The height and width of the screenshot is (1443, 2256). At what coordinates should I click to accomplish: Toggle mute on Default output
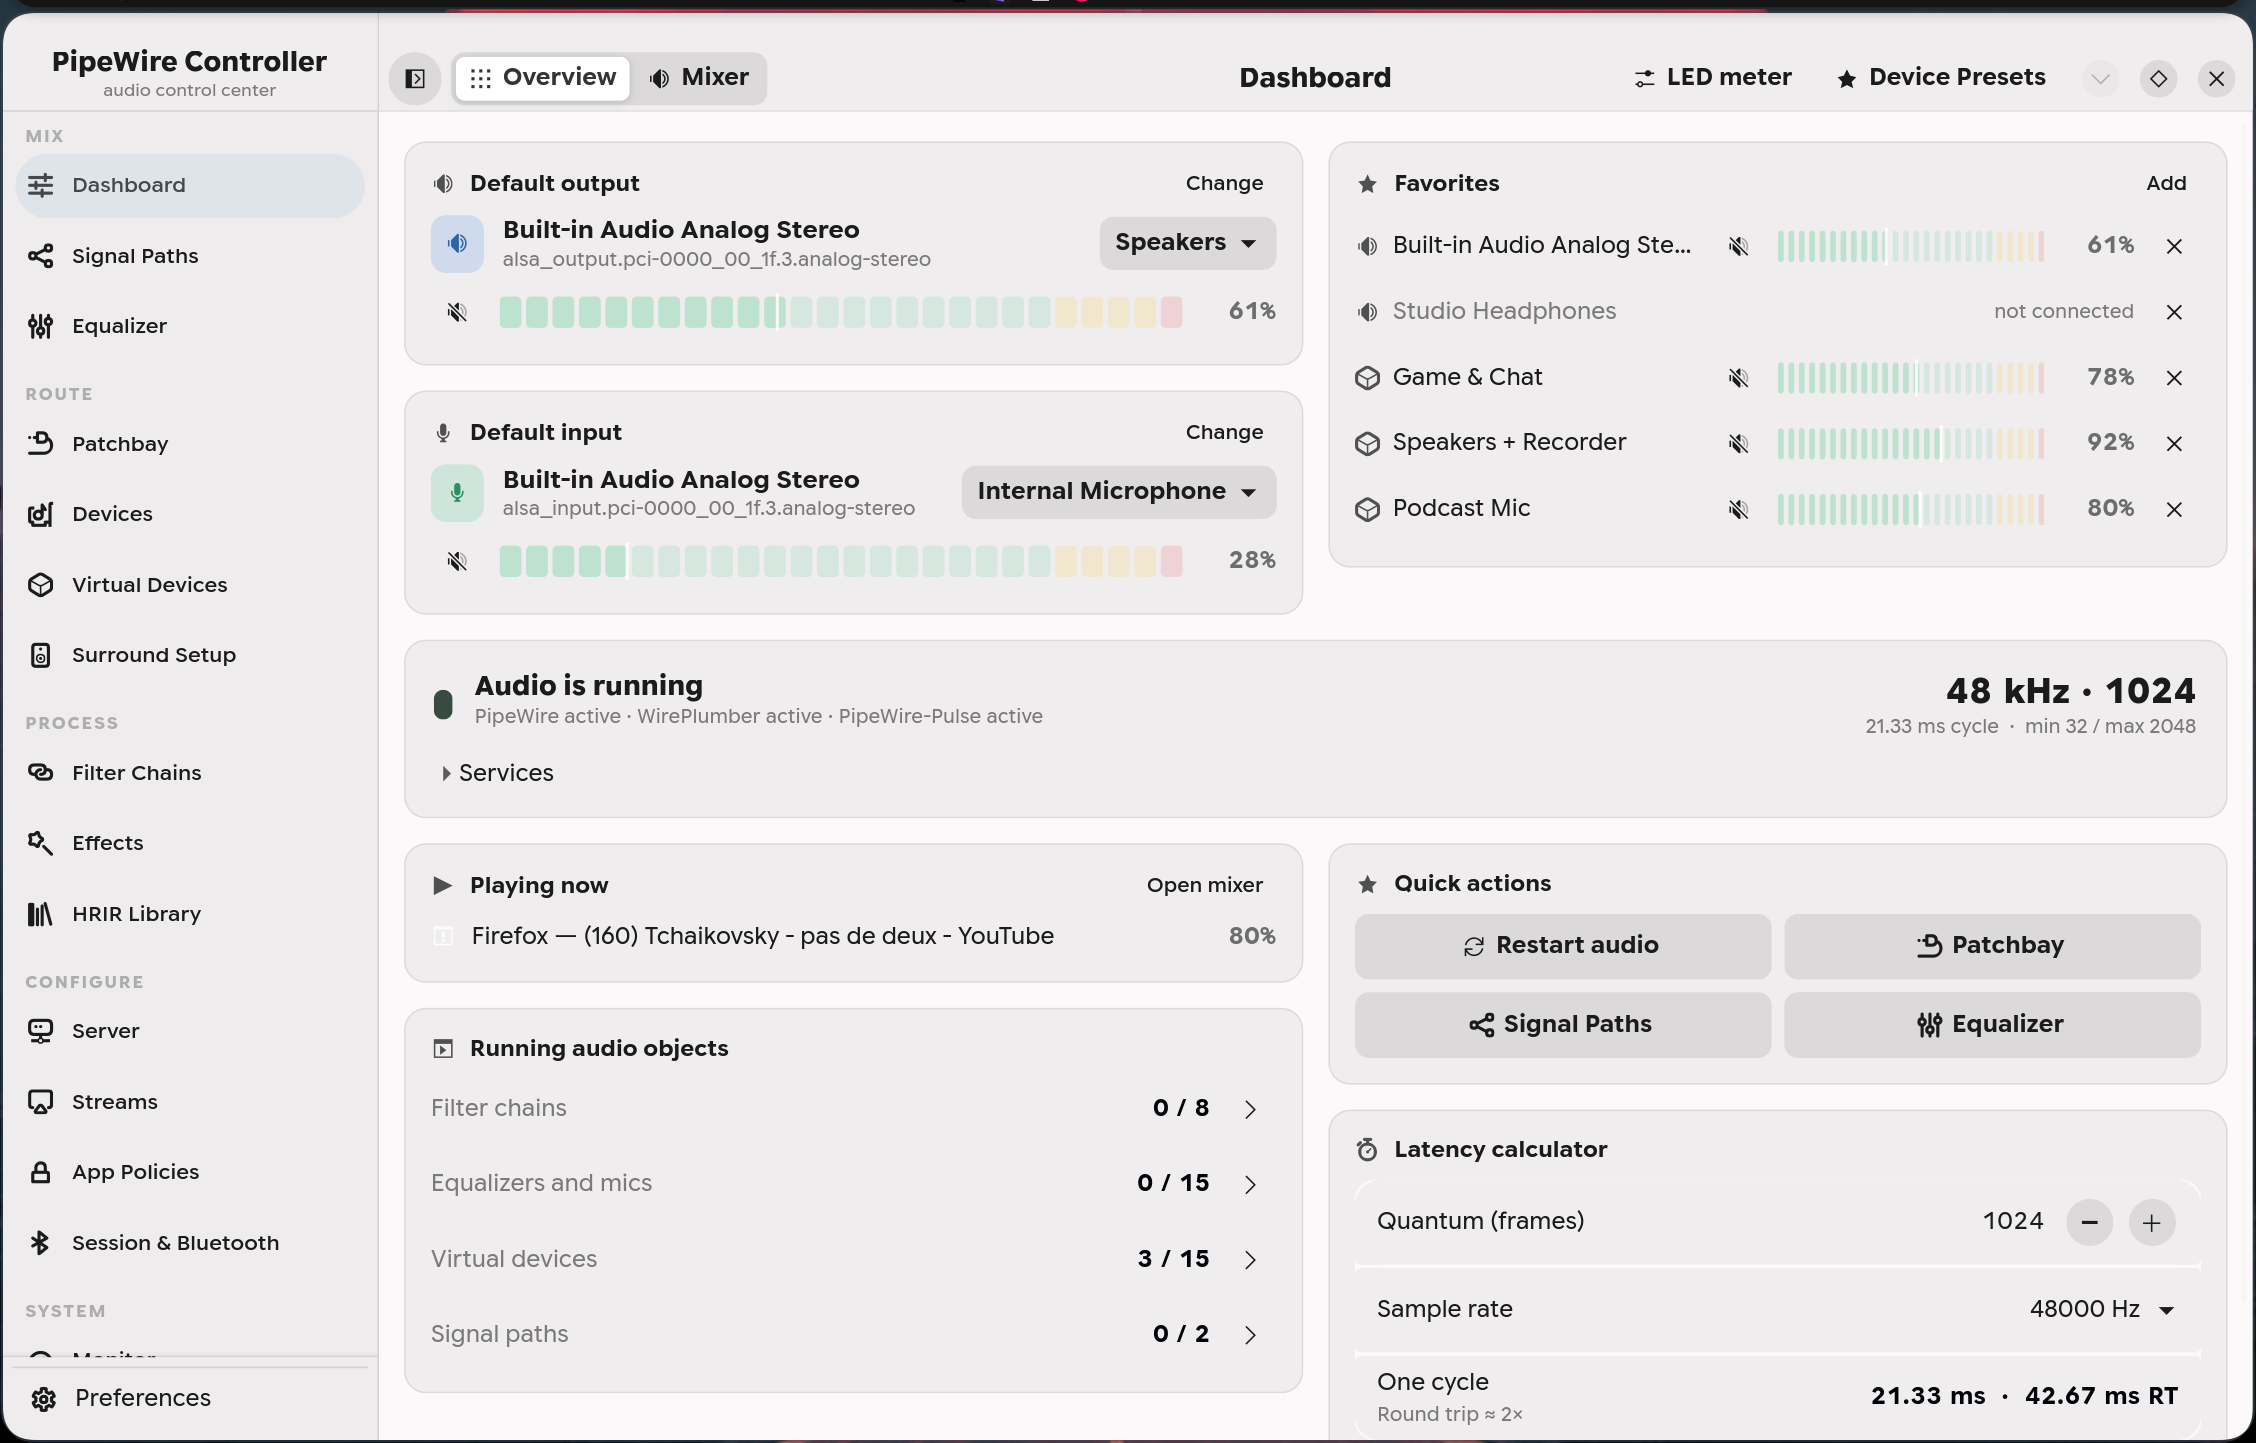point(457,312)
